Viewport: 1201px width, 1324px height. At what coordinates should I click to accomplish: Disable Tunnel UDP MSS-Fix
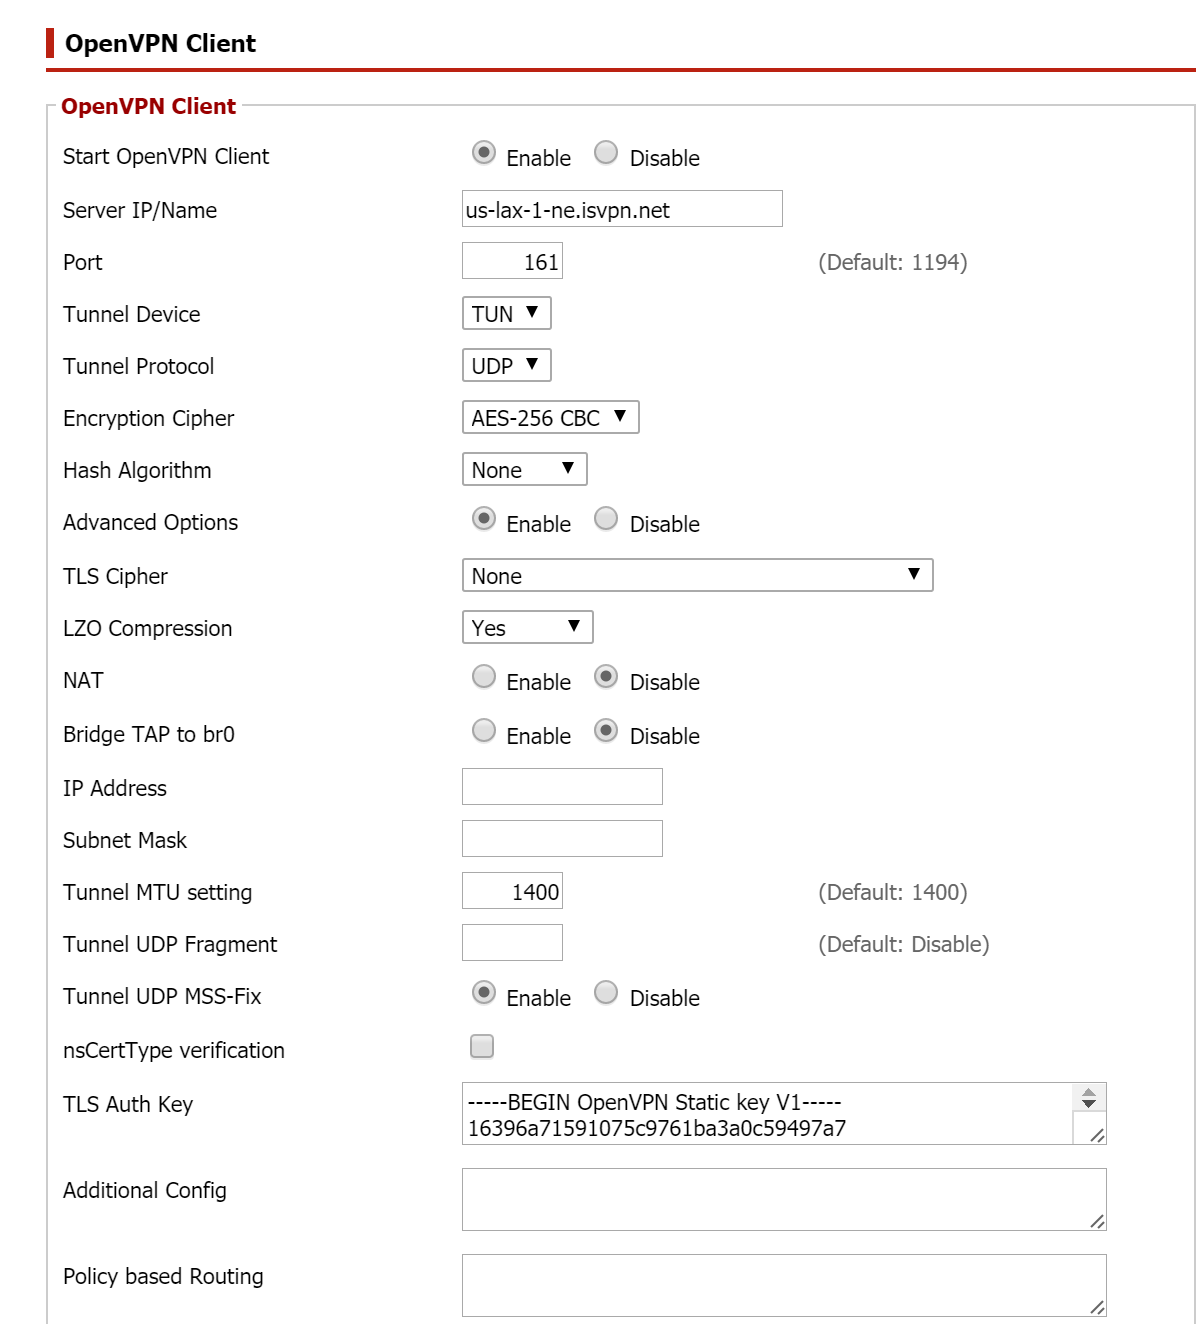(x=606, y=993)
